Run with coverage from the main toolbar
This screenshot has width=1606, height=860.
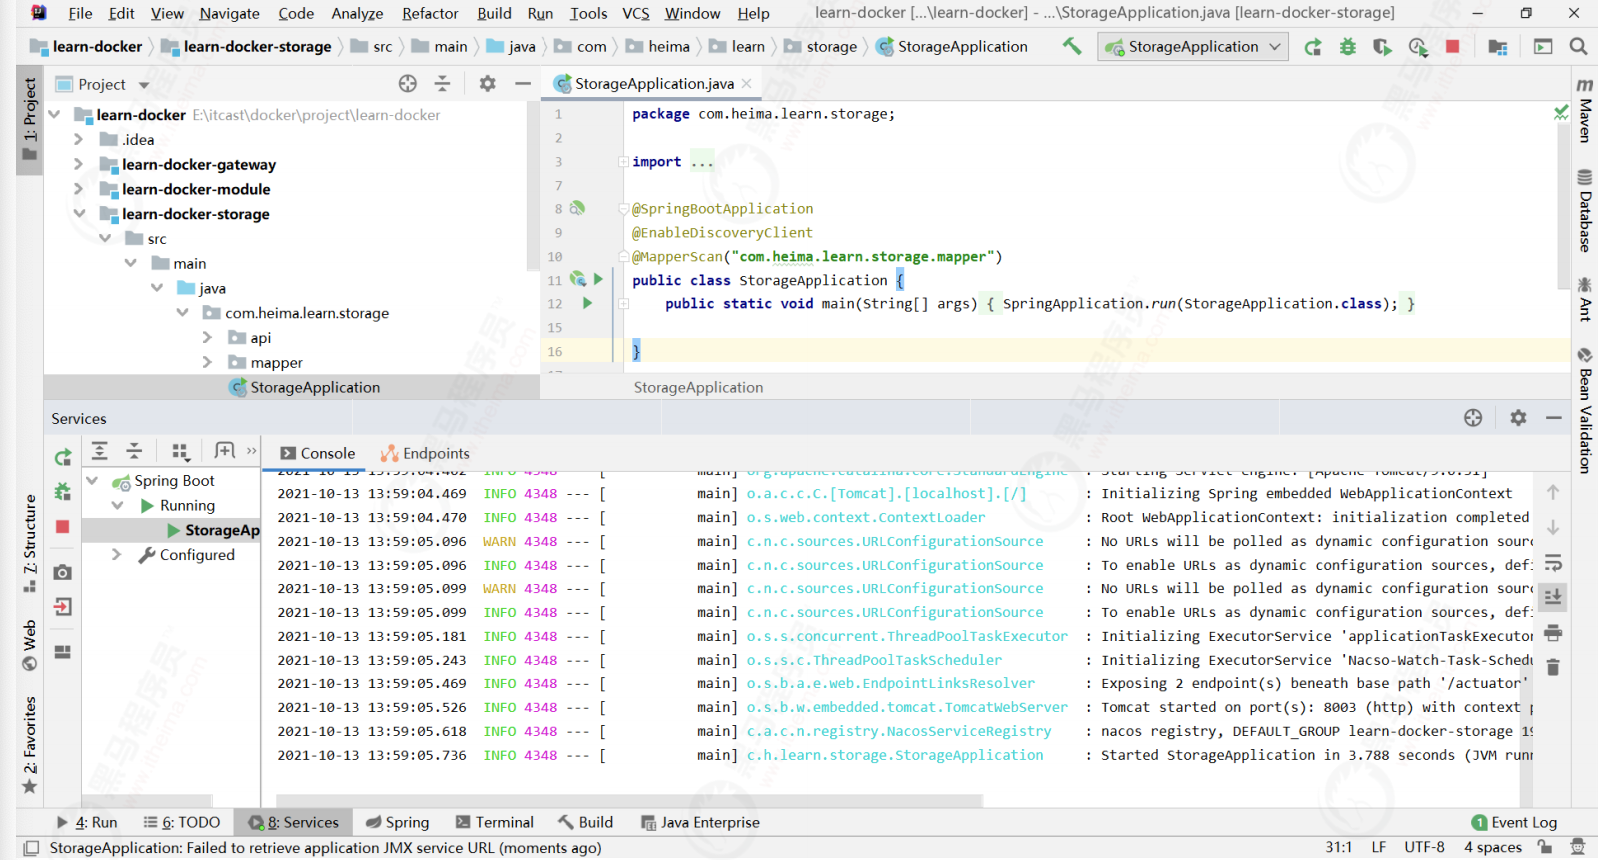pos(1382,47)
